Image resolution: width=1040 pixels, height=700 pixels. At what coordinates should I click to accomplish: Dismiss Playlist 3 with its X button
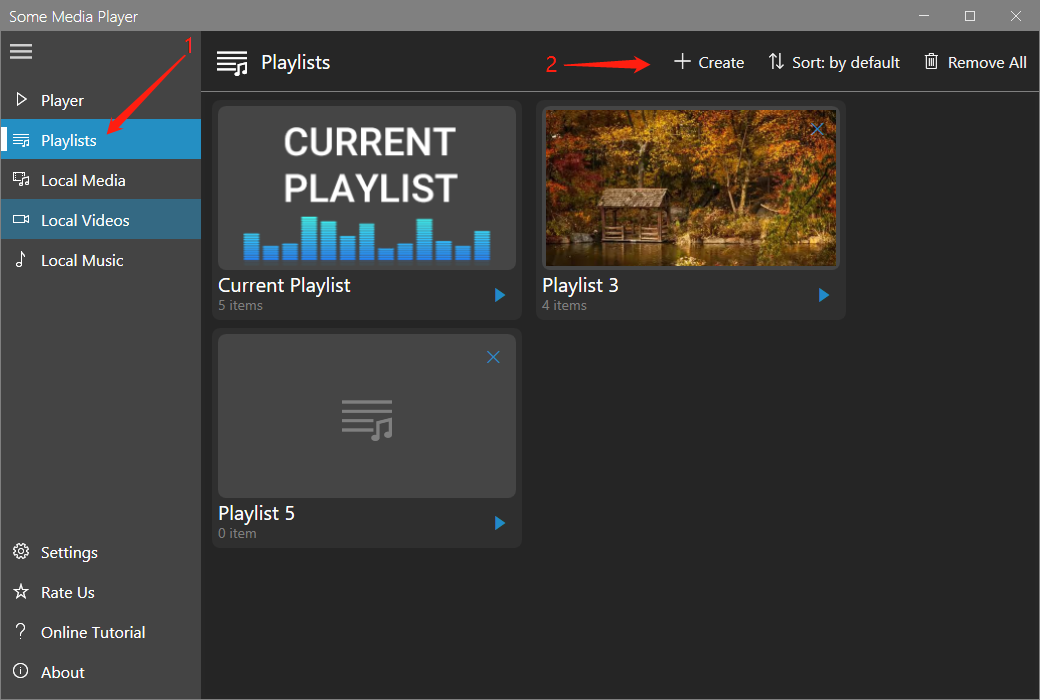[x=817, y=129]
